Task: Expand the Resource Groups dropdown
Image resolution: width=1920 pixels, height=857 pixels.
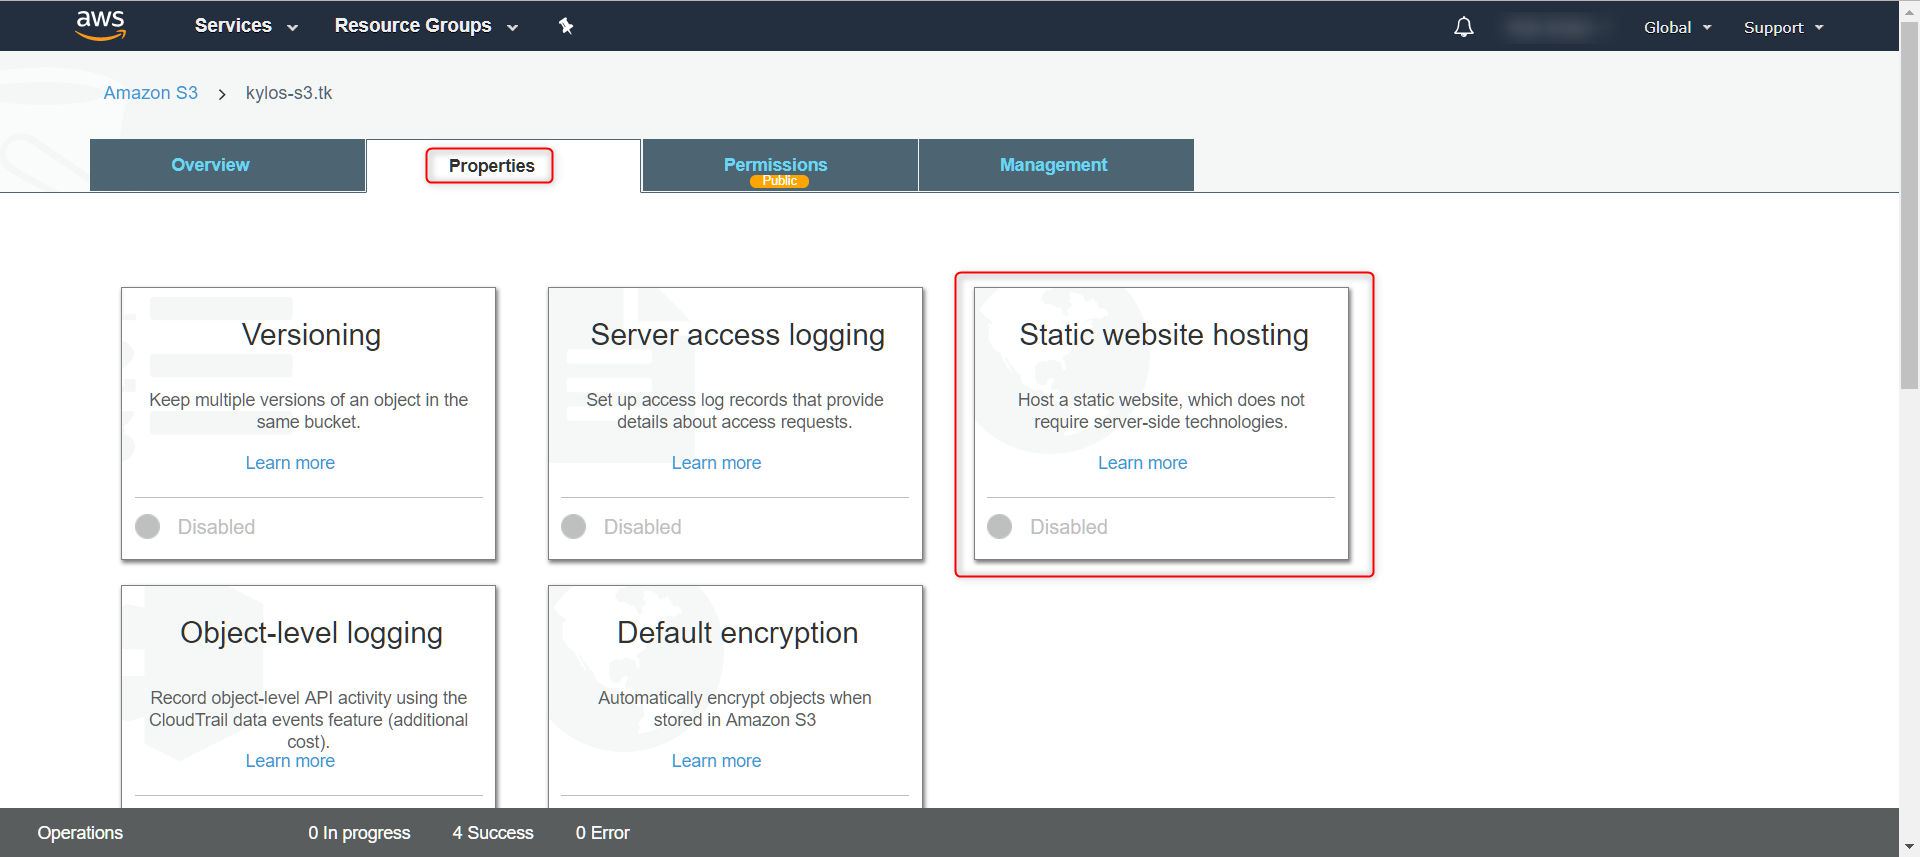Action: tap(426, 26)
